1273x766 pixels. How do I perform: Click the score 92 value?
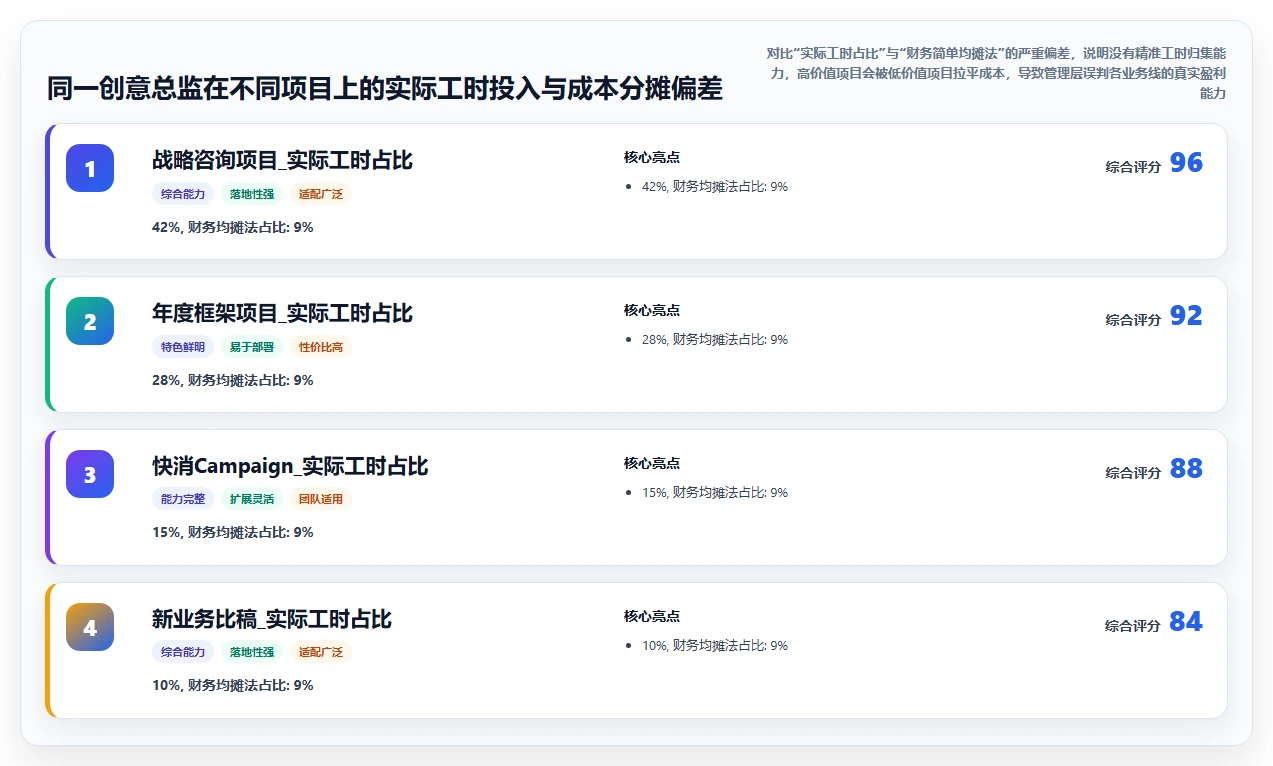pyautogui.click(x=1186, y=316)
